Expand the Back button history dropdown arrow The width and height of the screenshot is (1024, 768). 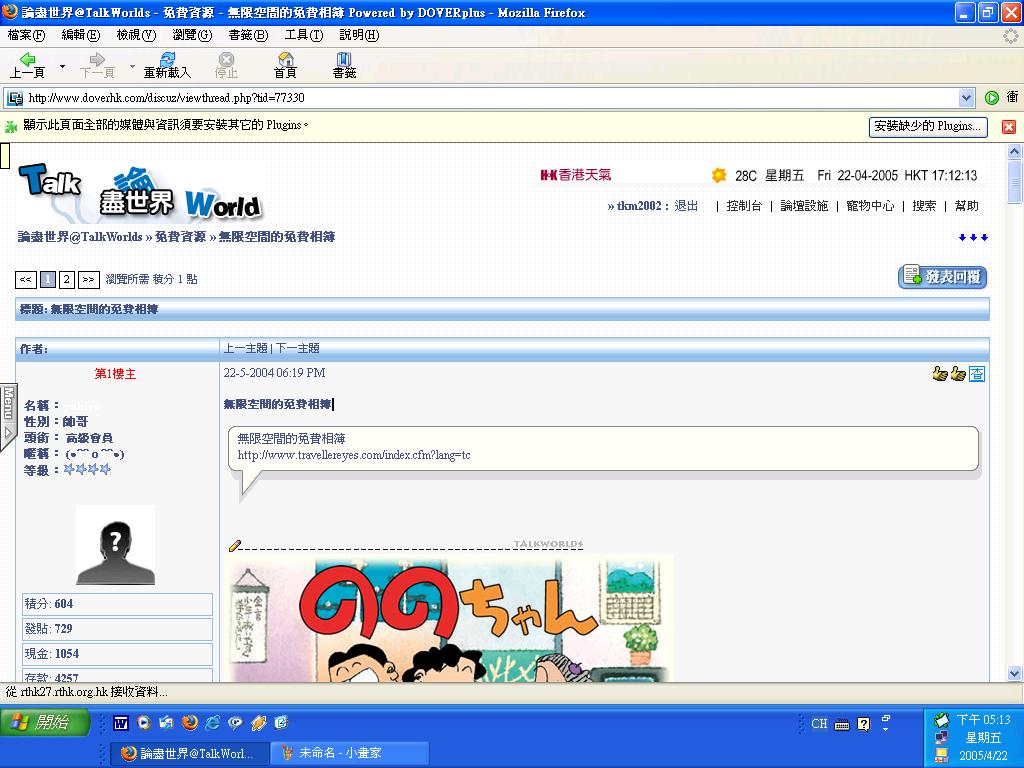click(x=62, y=67)
